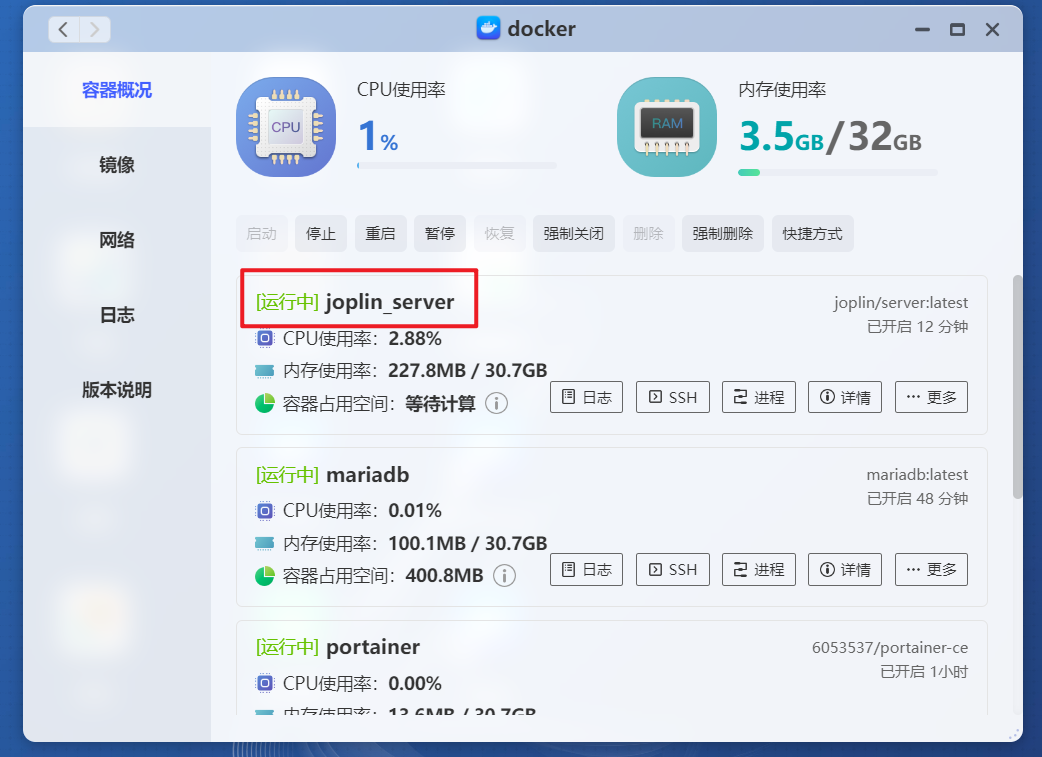The height and width of the screenshot is (757, 1042).
Task: Click the 停止 stop button
Action: [x=321, y=233]
